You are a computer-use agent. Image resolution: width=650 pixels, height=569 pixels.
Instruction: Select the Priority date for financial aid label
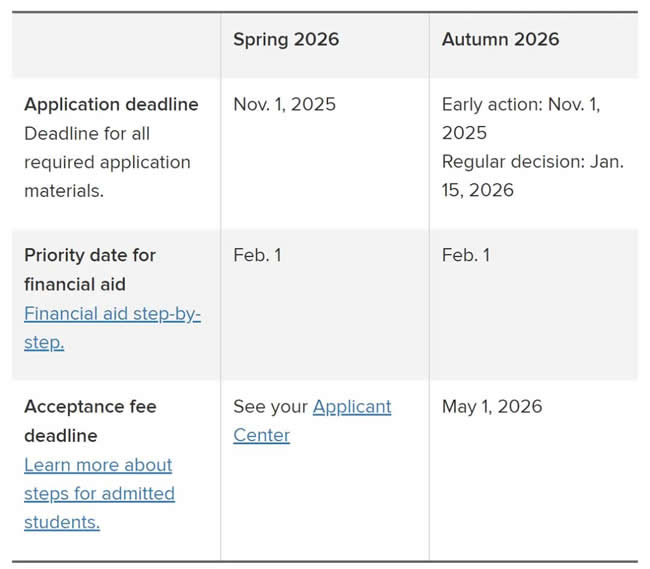point(90,270)
